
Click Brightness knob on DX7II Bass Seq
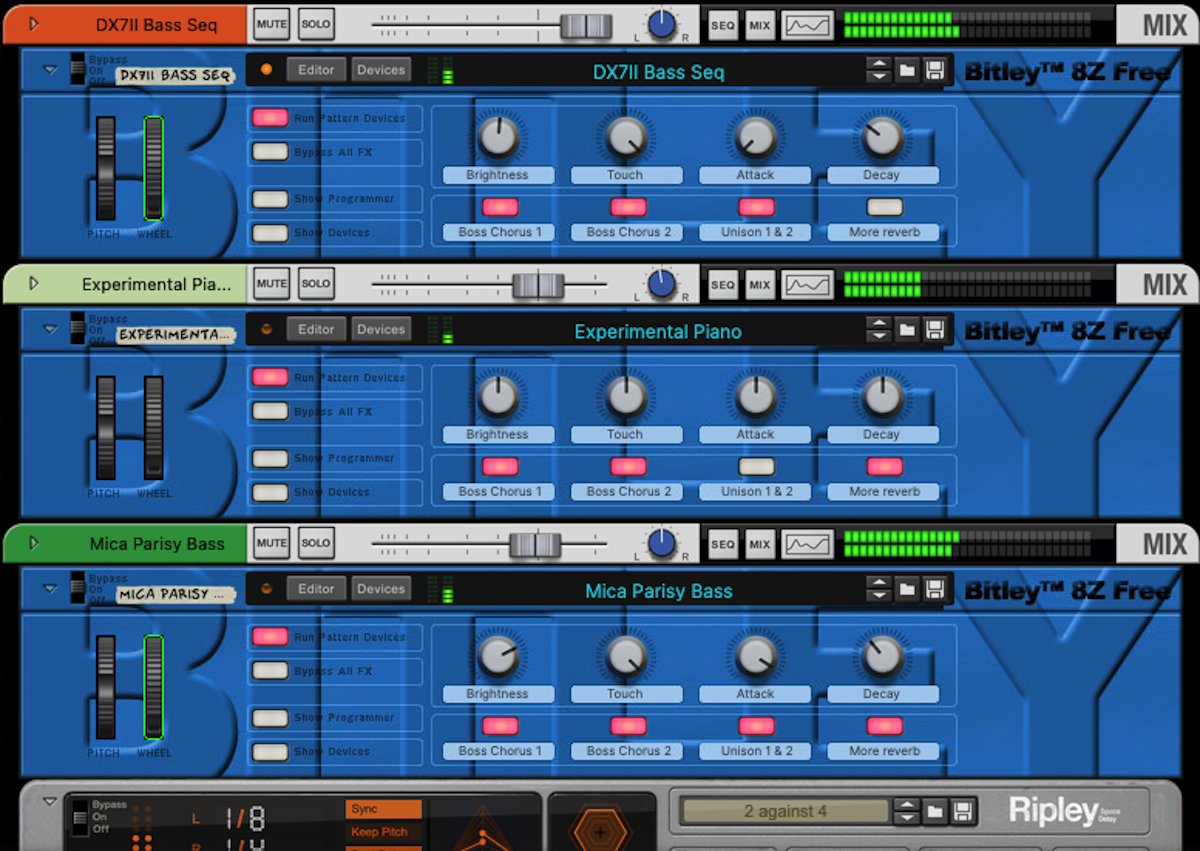point(497,137)
